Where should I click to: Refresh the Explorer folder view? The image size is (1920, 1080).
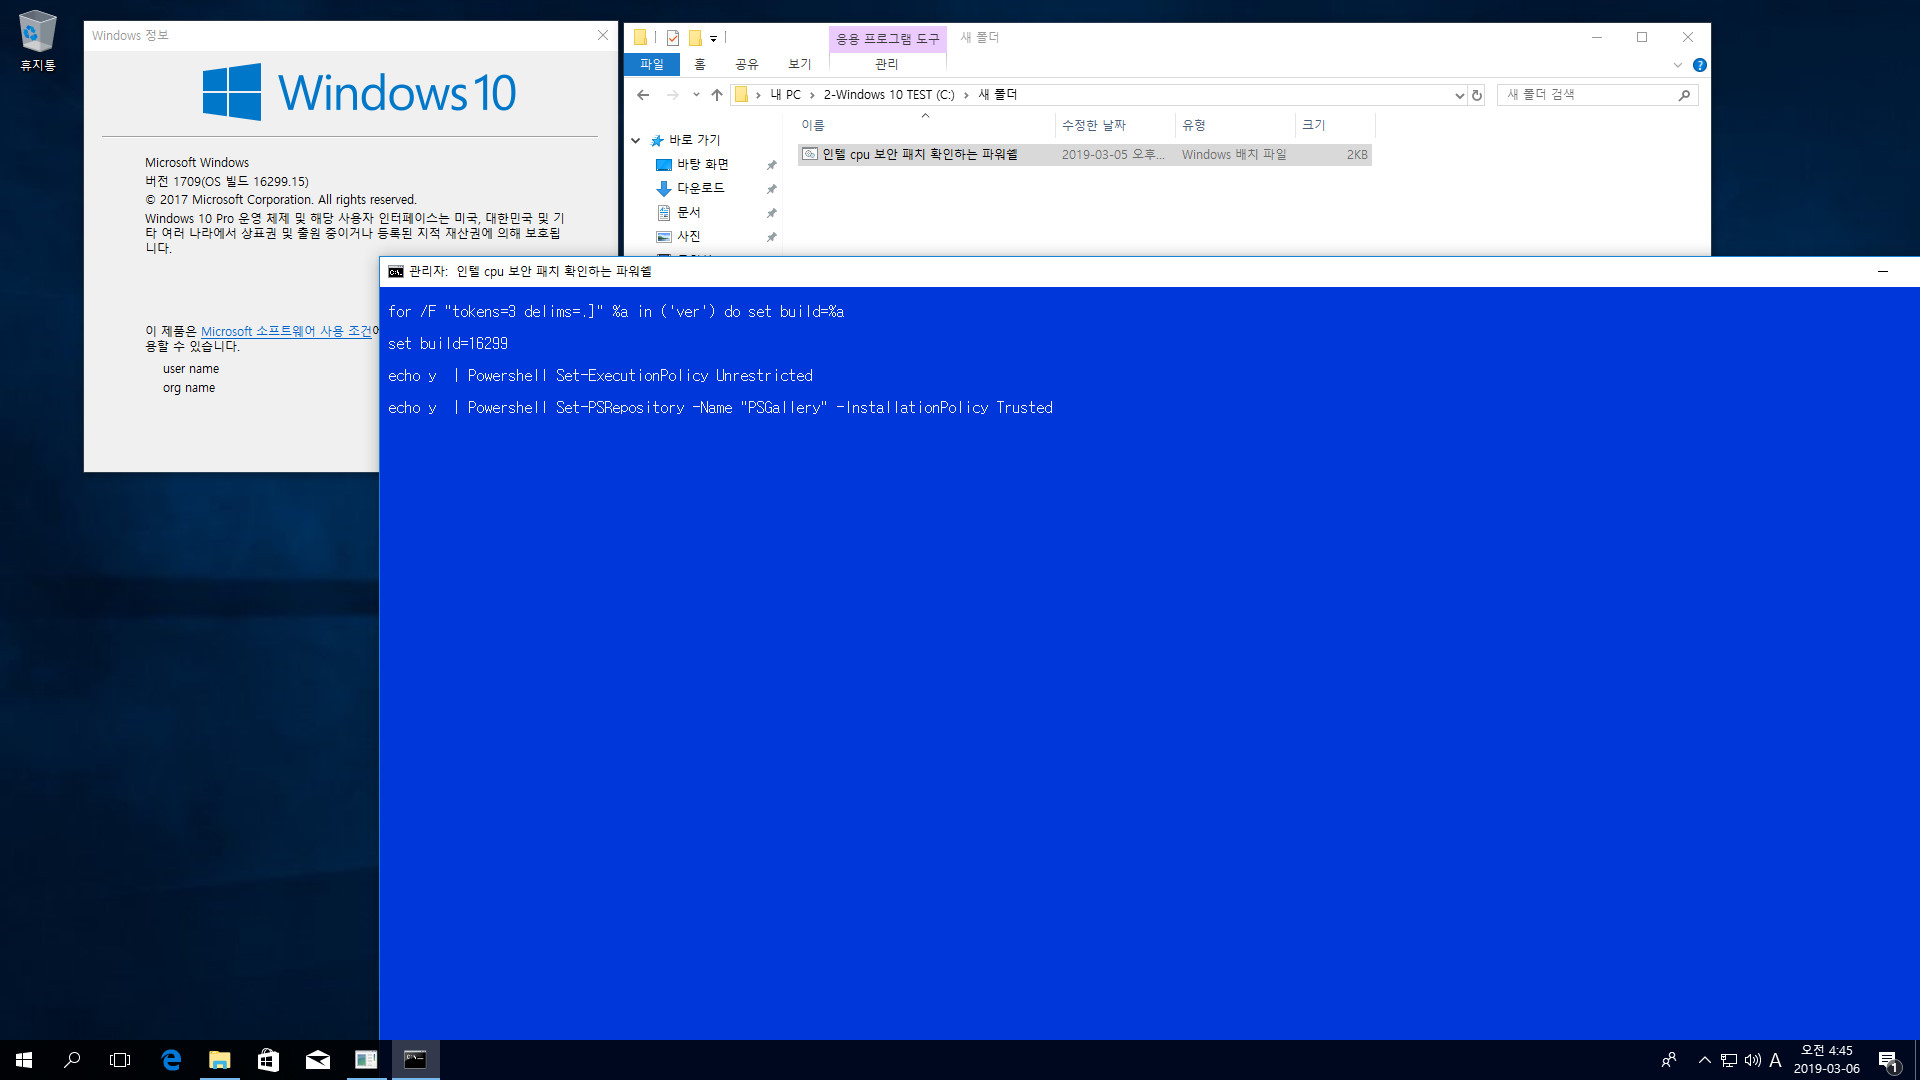pos(1476,95)
